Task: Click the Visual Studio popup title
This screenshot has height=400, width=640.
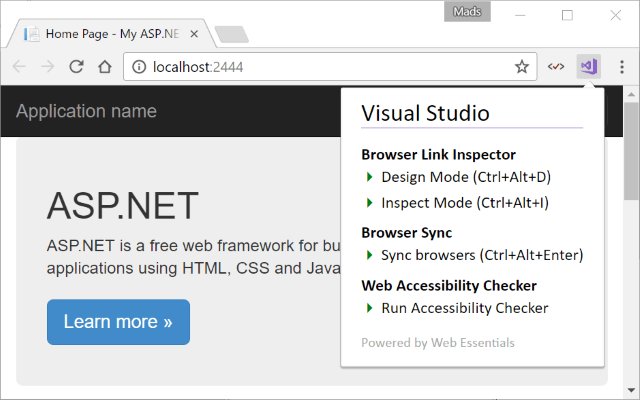Action: [x=425, y=113]
